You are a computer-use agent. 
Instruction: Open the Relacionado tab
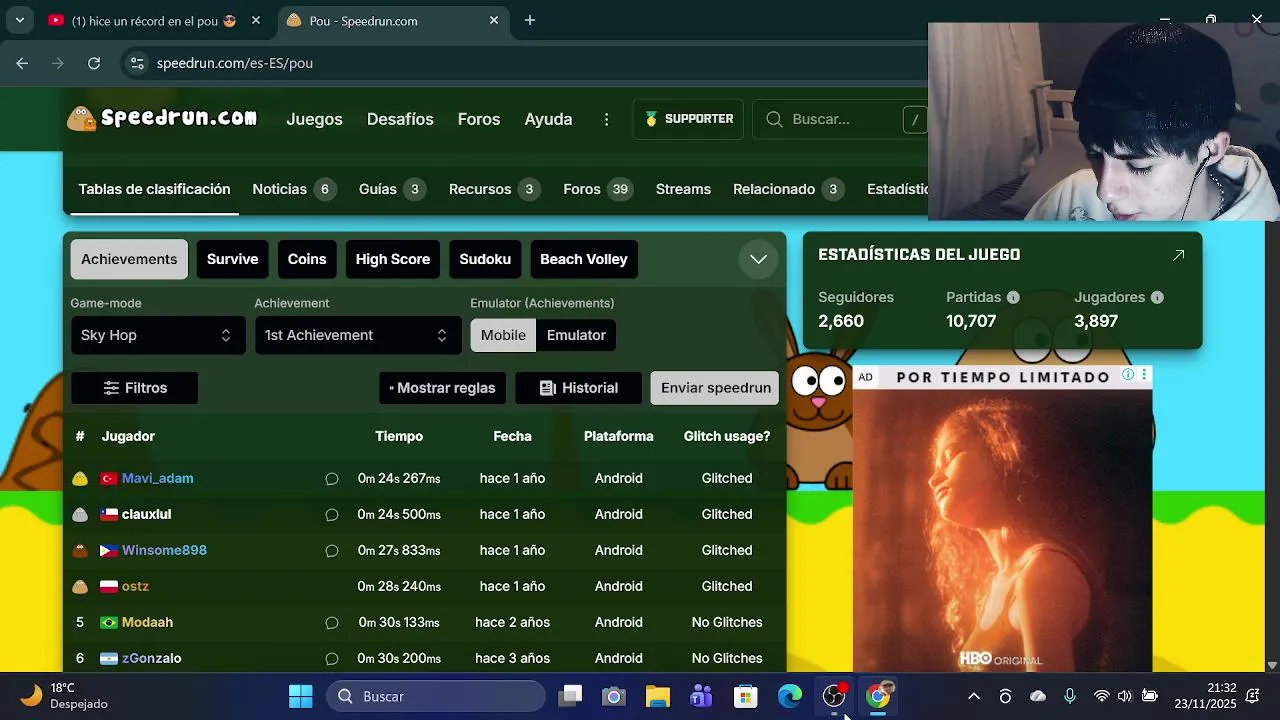[789, 189]
